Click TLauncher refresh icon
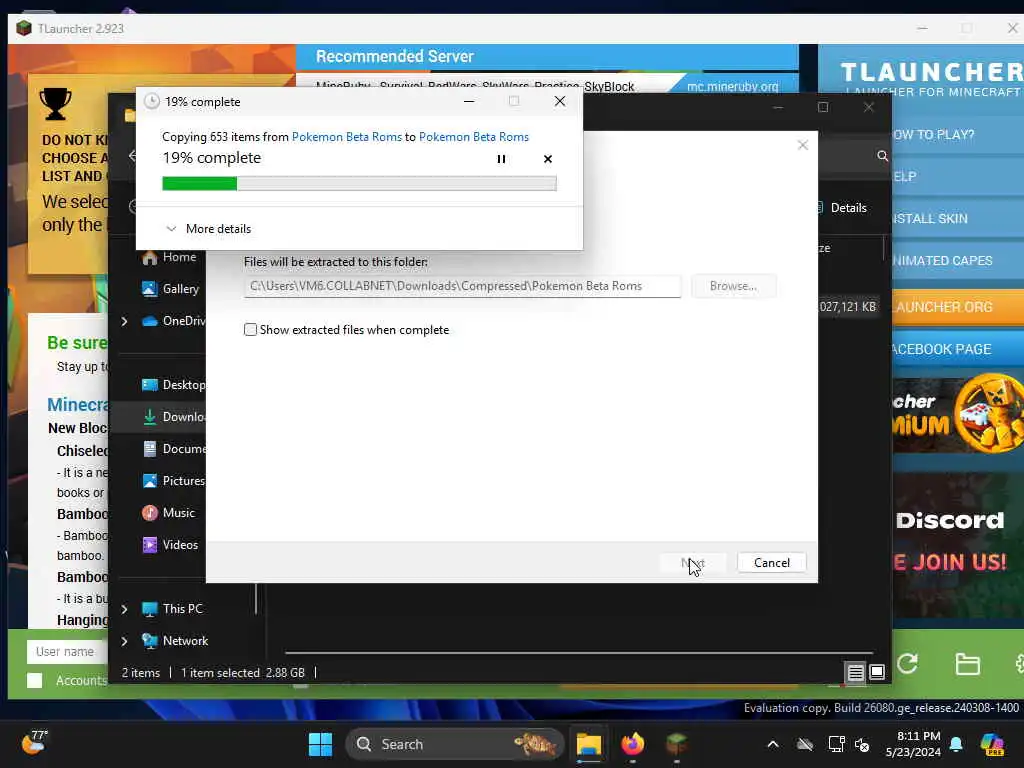Viewport: 1024px width, 768px height. 907,664
